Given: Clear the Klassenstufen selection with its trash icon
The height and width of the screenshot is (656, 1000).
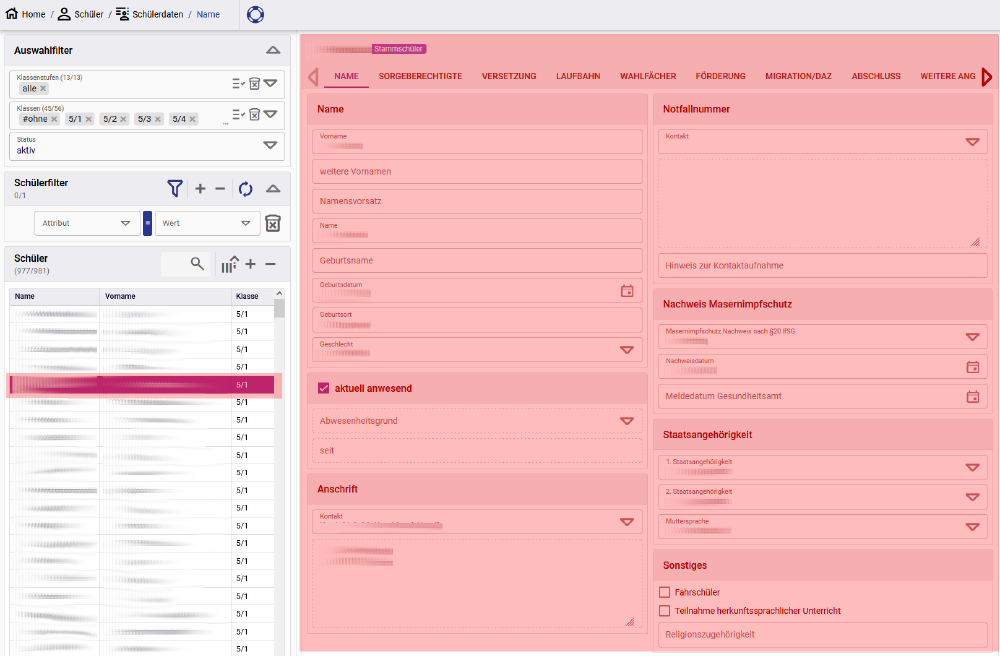Looking at the screenshot, I should [254, 84].
